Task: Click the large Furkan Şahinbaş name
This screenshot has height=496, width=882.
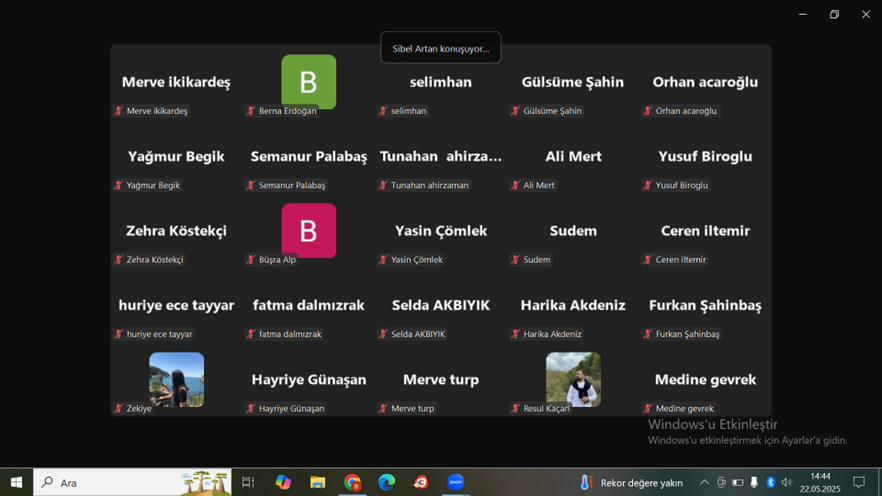Action: [705, 305]
